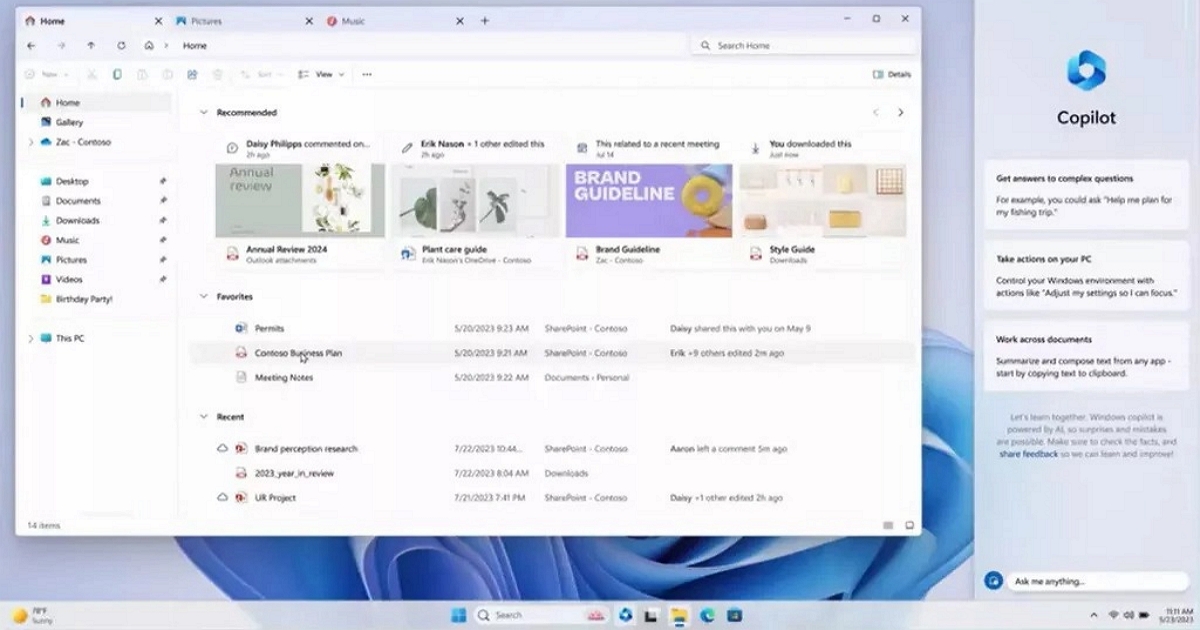Click the Share icon in the toolbar
The width and height of the screenshot is (1200, 630).
coord(192,74)
